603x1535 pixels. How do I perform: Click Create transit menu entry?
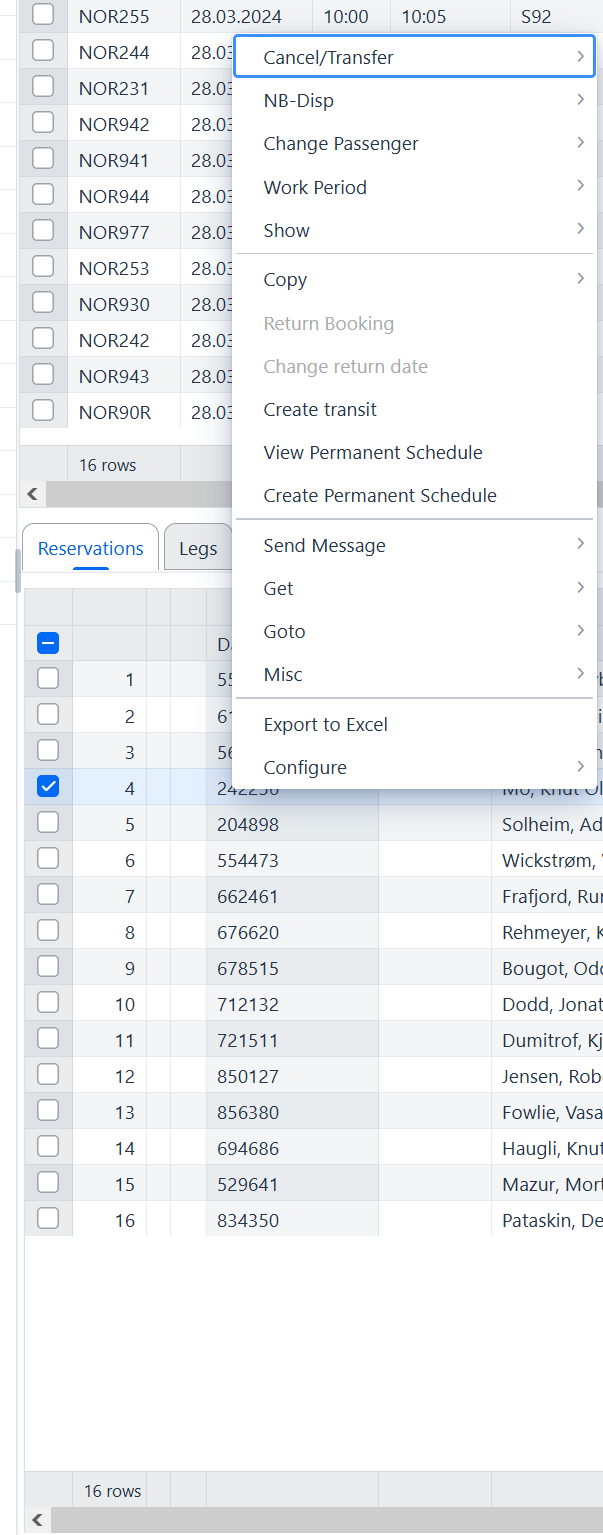point(320,410)
